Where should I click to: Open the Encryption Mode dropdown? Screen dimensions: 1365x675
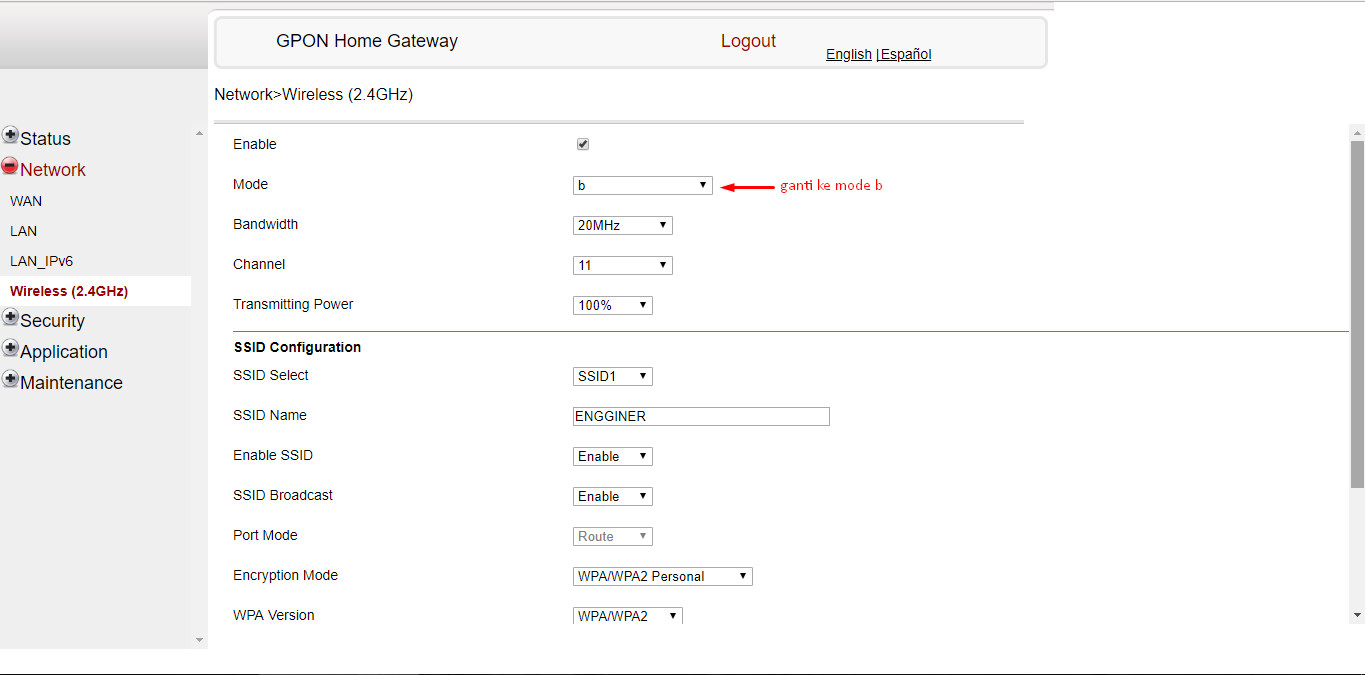663,576
